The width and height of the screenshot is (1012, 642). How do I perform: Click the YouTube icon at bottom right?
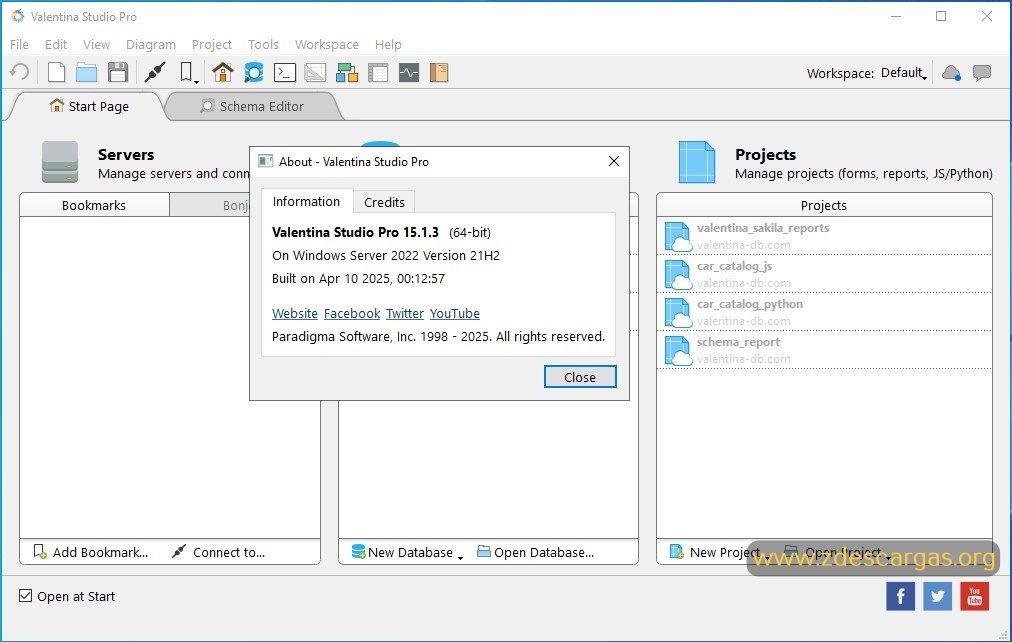coord(975,596)
